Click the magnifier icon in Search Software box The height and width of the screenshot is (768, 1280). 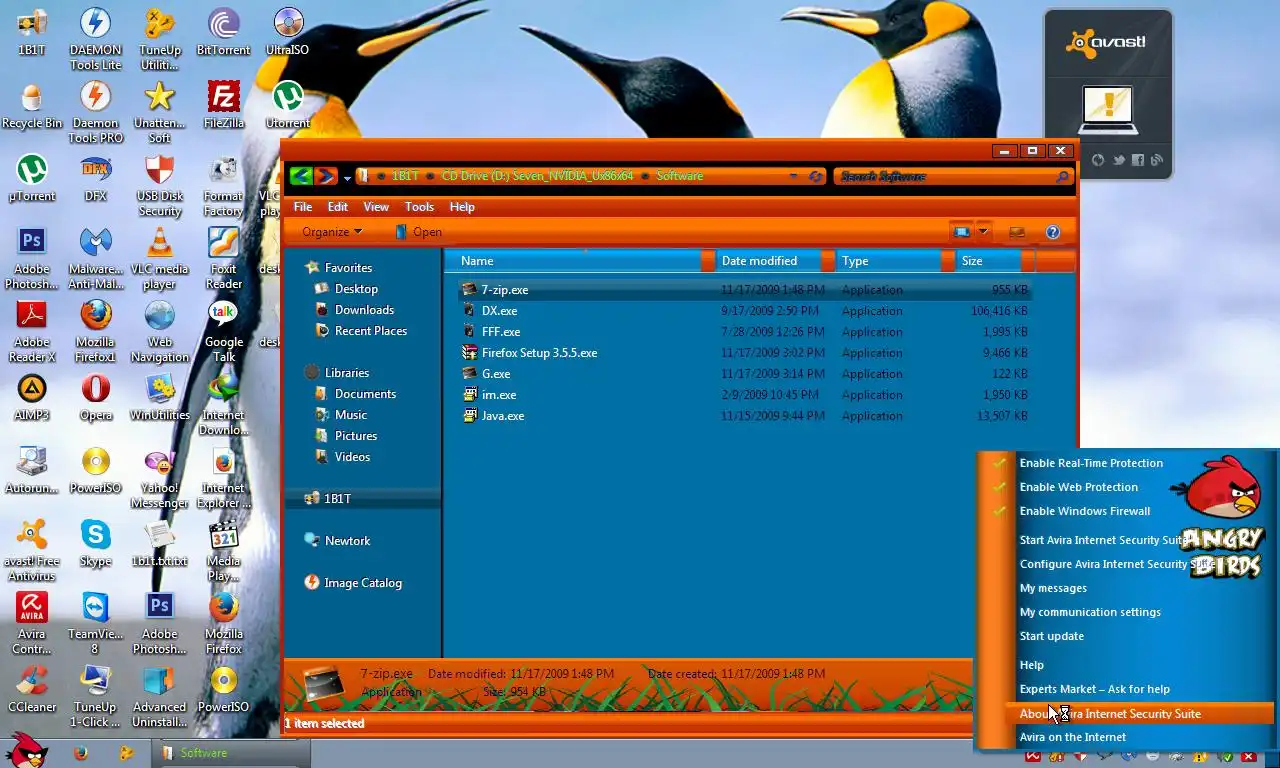[1062, 177]
